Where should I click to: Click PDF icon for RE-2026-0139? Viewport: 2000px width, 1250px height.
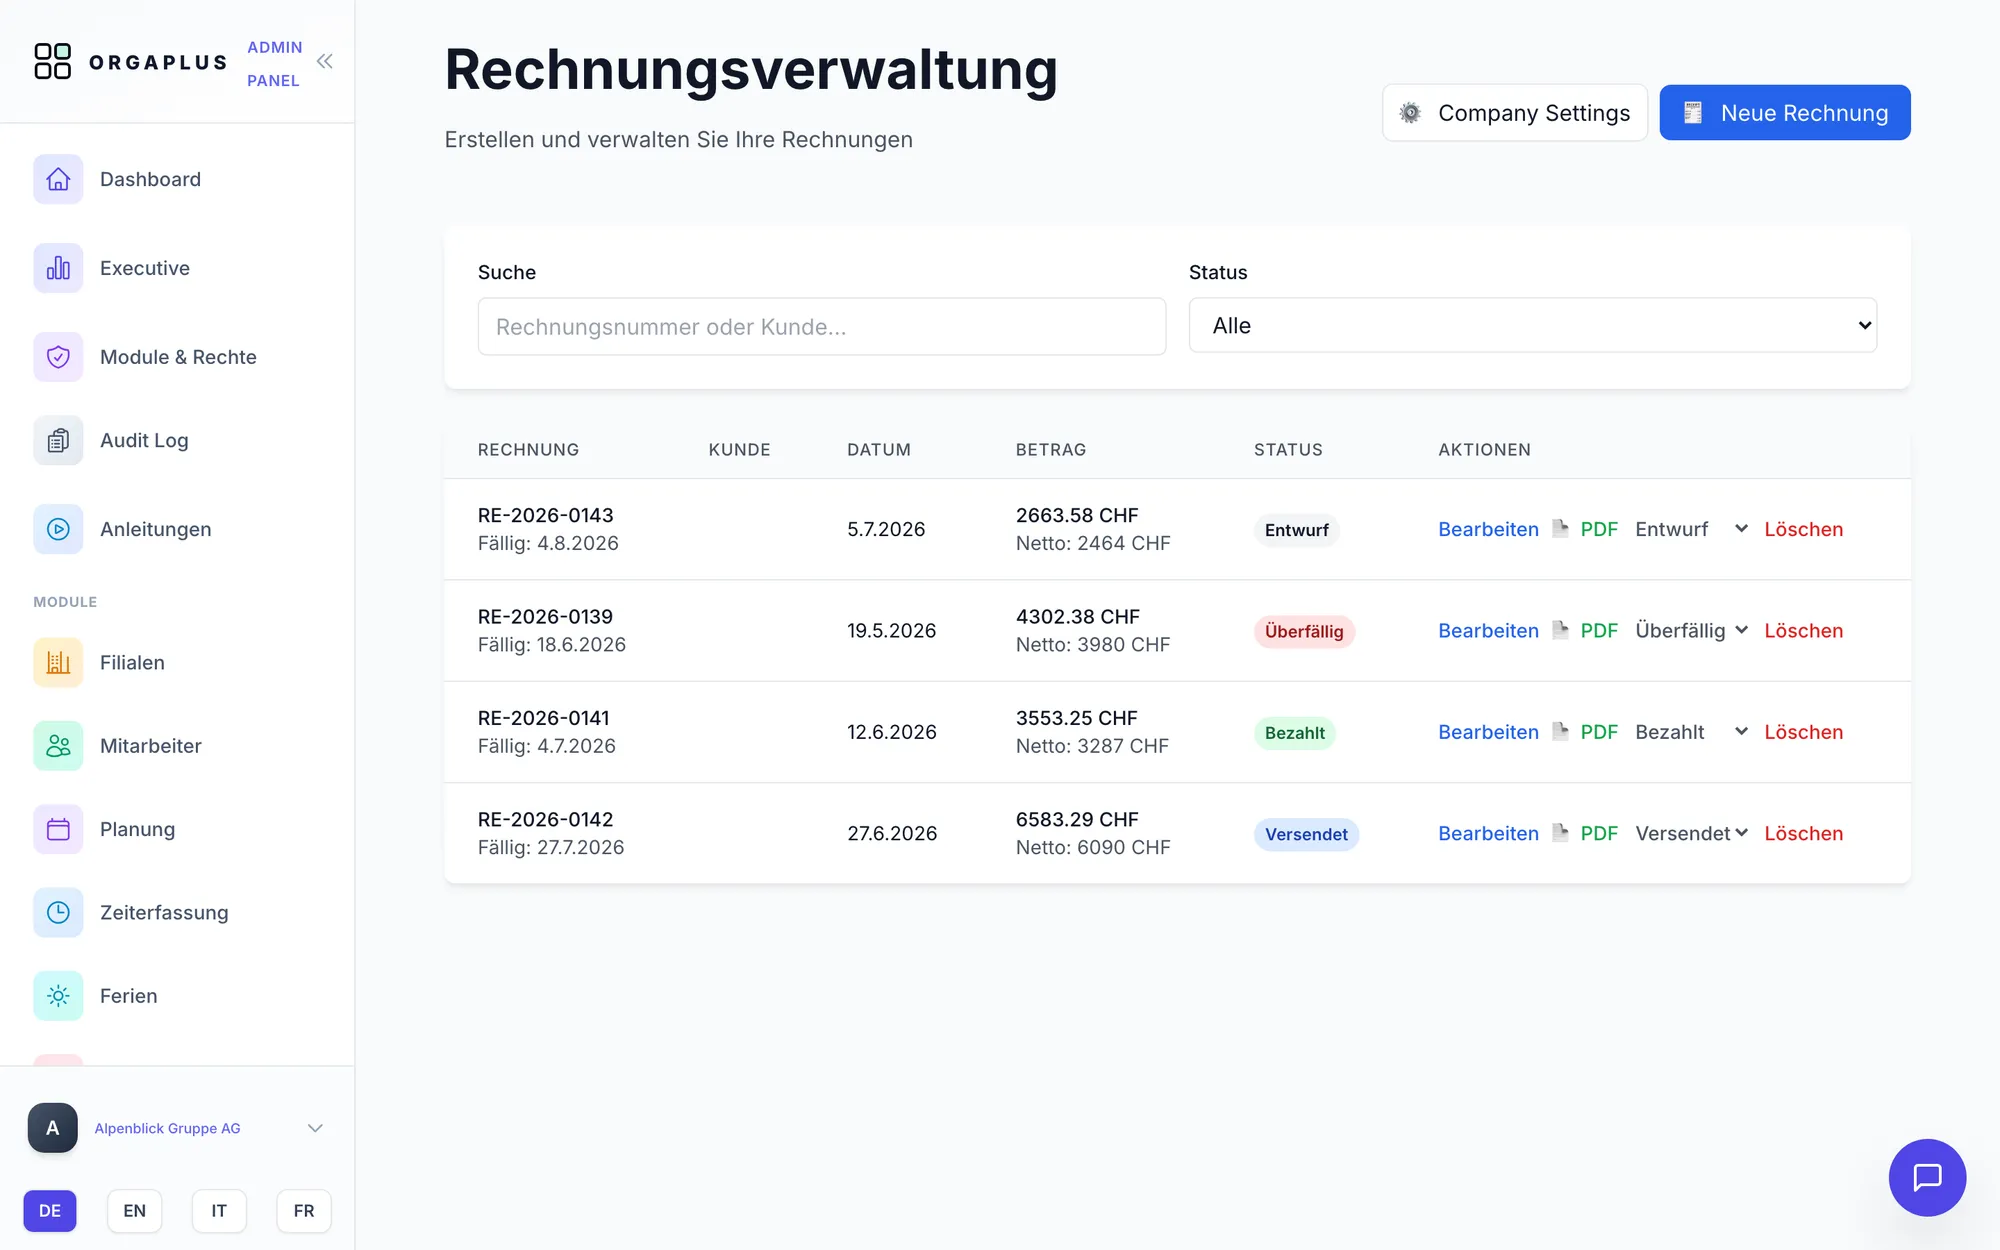[x=1560, y=630]
